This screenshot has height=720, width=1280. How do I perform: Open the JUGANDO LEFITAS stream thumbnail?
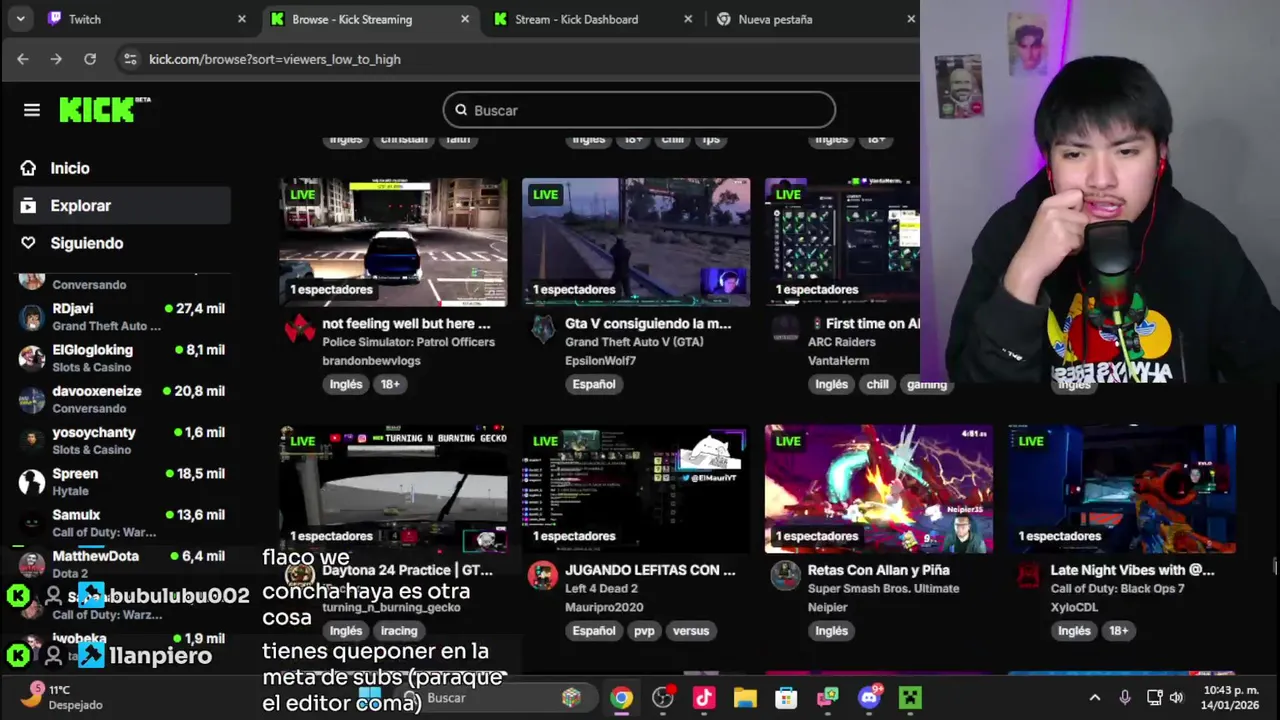636,488
